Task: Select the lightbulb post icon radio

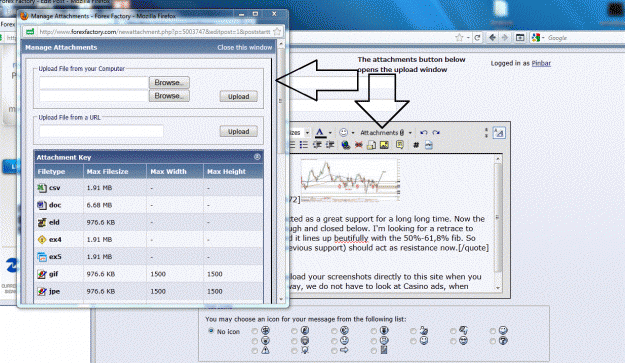Action: (294, 351)
